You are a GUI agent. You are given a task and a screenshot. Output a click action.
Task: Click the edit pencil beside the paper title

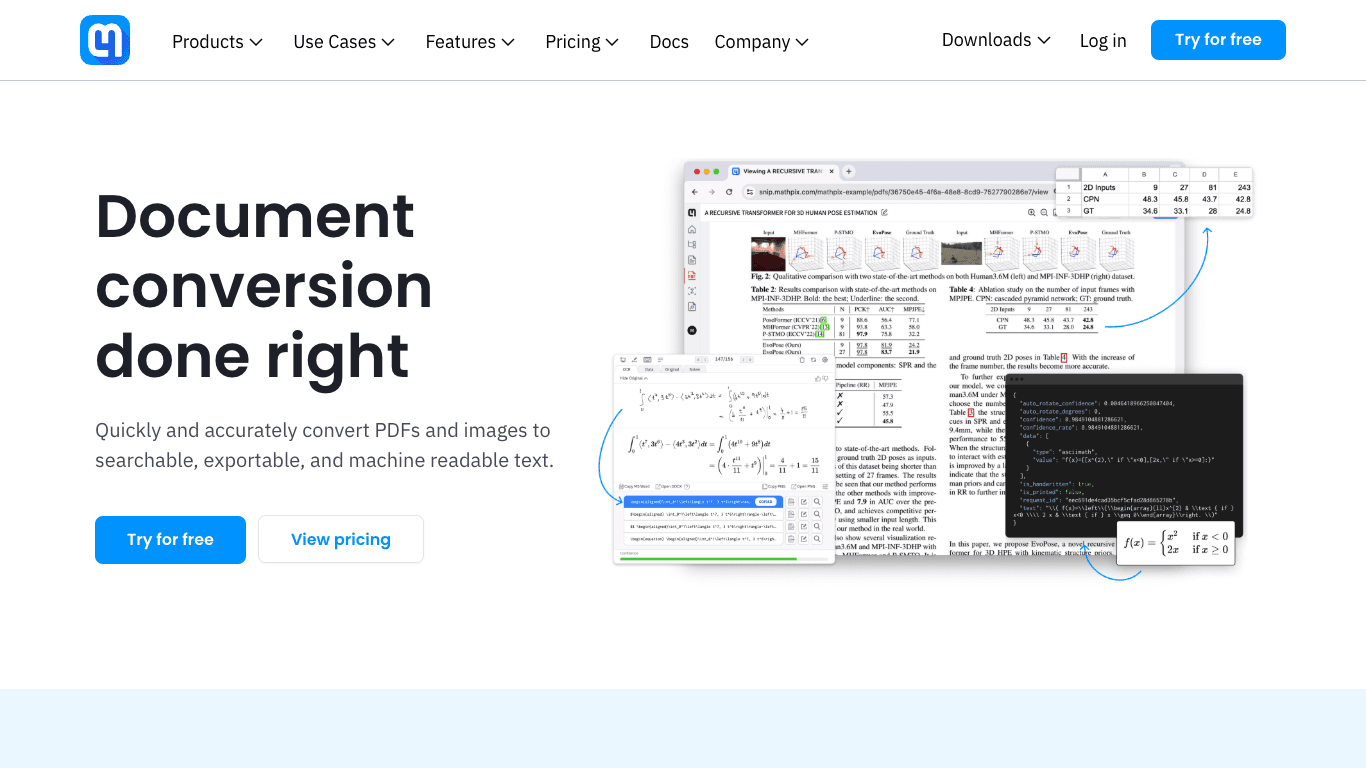tap(885, 212)
